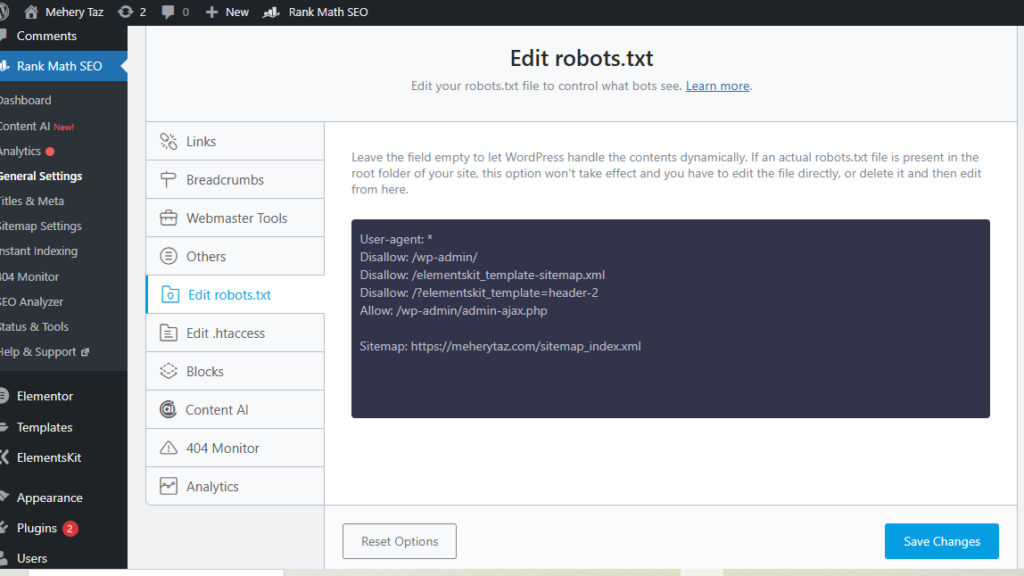Open the updates icon showing 2

(125, 12)
